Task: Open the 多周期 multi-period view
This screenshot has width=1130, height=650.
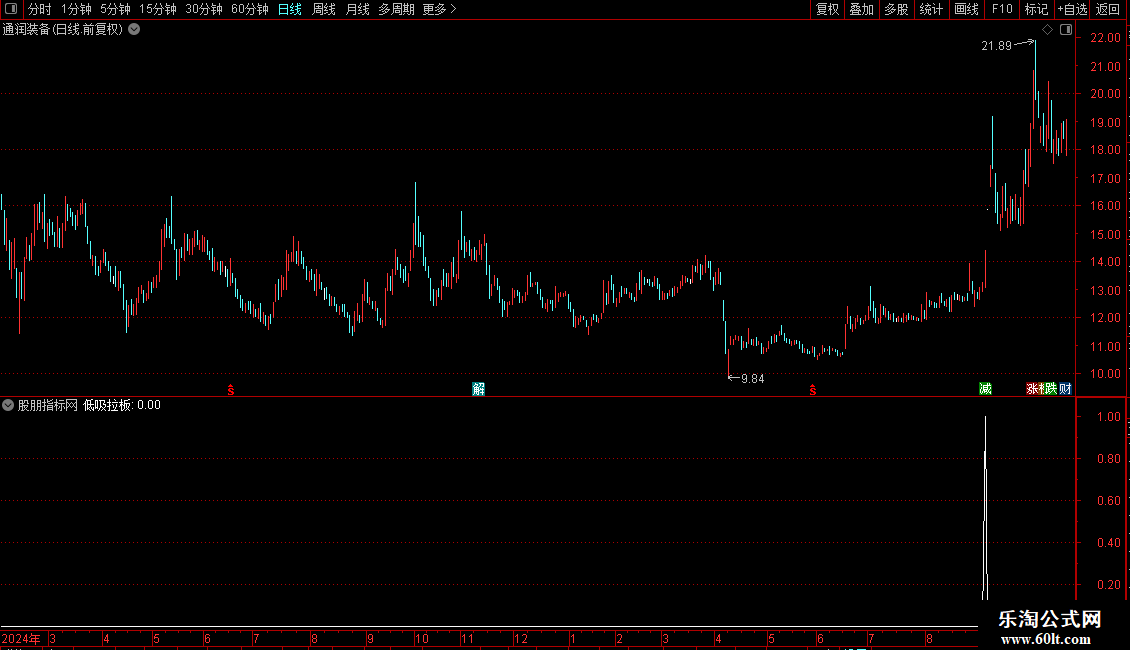Action: [396, 9]
